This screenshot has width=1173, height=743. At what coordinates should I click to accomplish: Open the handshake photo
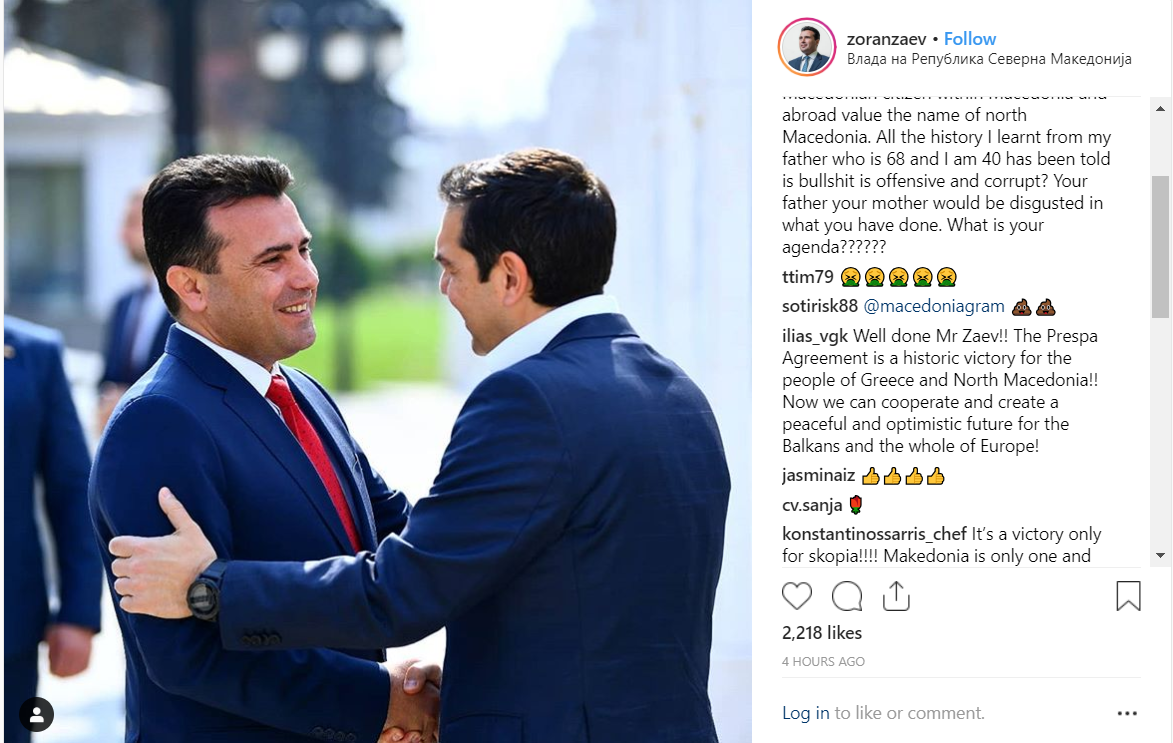click(378, 372)
